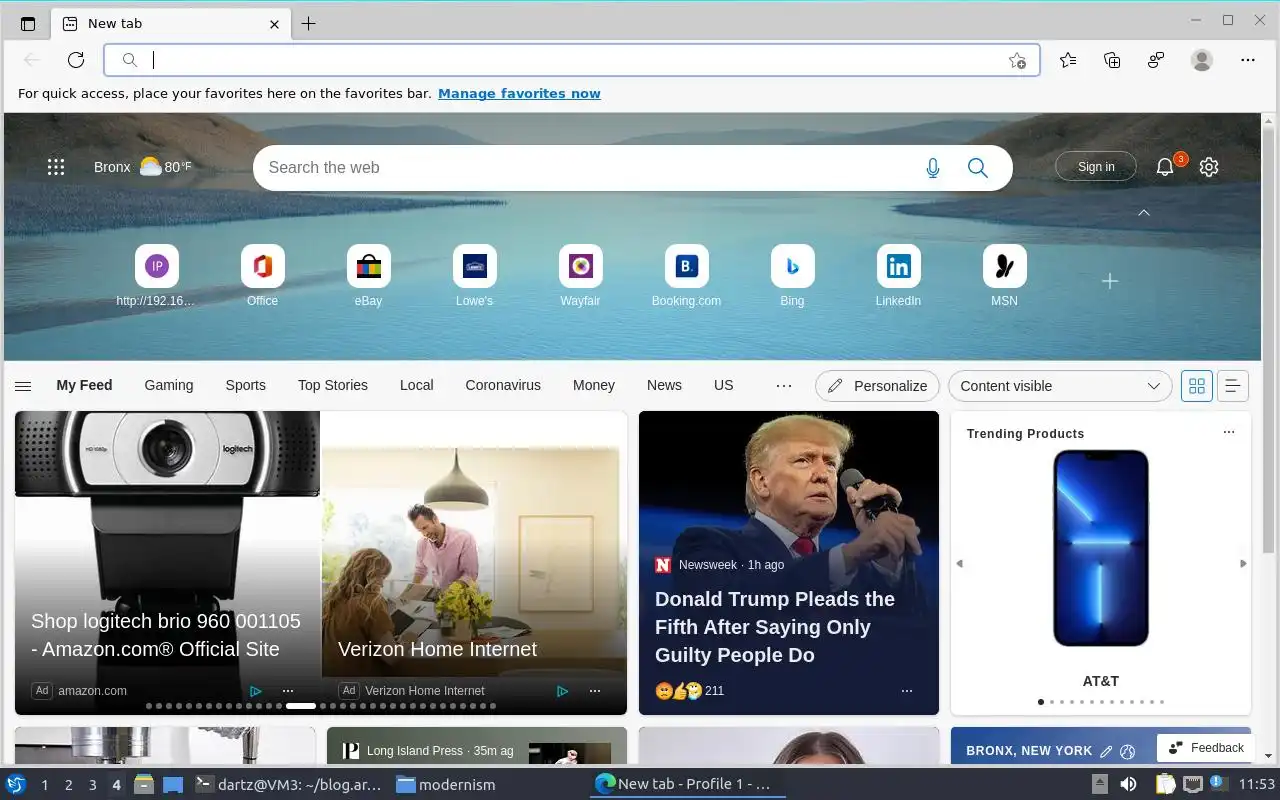The image size is (1280, 800).
Task: Add a new quick link with plus
Action: coord(1110,282)
